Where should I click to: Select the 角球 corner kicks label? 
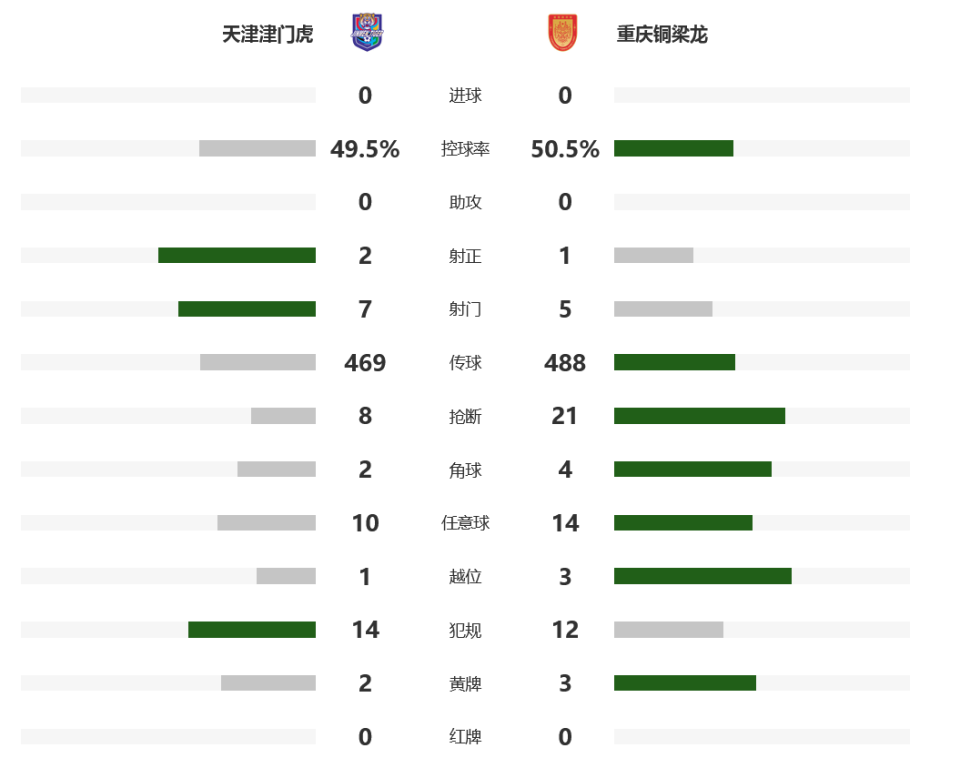click(x=465, y=470)
